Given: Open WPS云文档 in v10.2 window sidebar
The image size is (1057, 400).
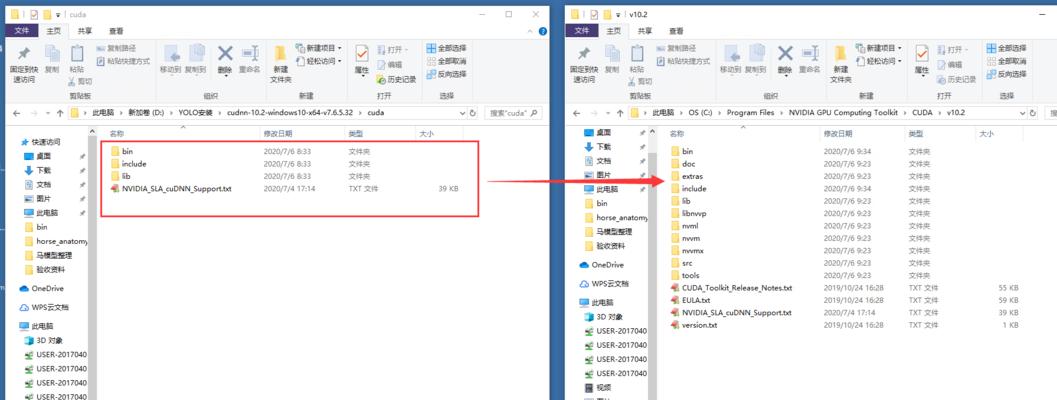Looking at the screenshot, I should [610, 284].
